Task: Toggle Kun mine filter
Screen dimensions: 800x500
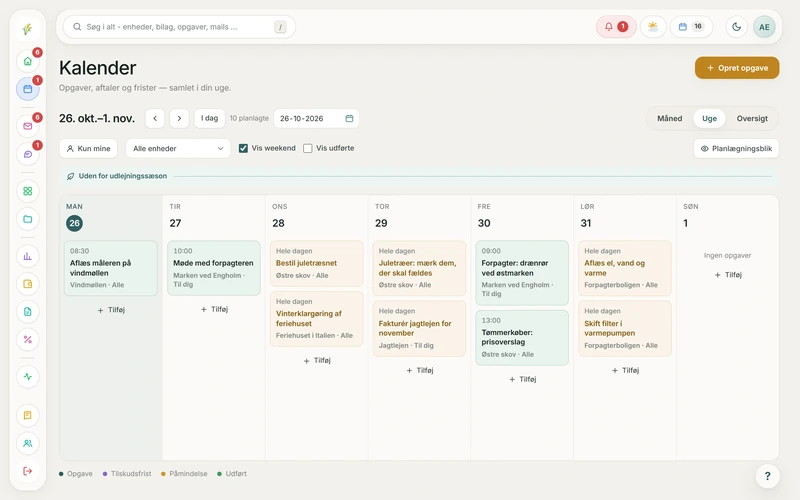Action: coord(89,148)
